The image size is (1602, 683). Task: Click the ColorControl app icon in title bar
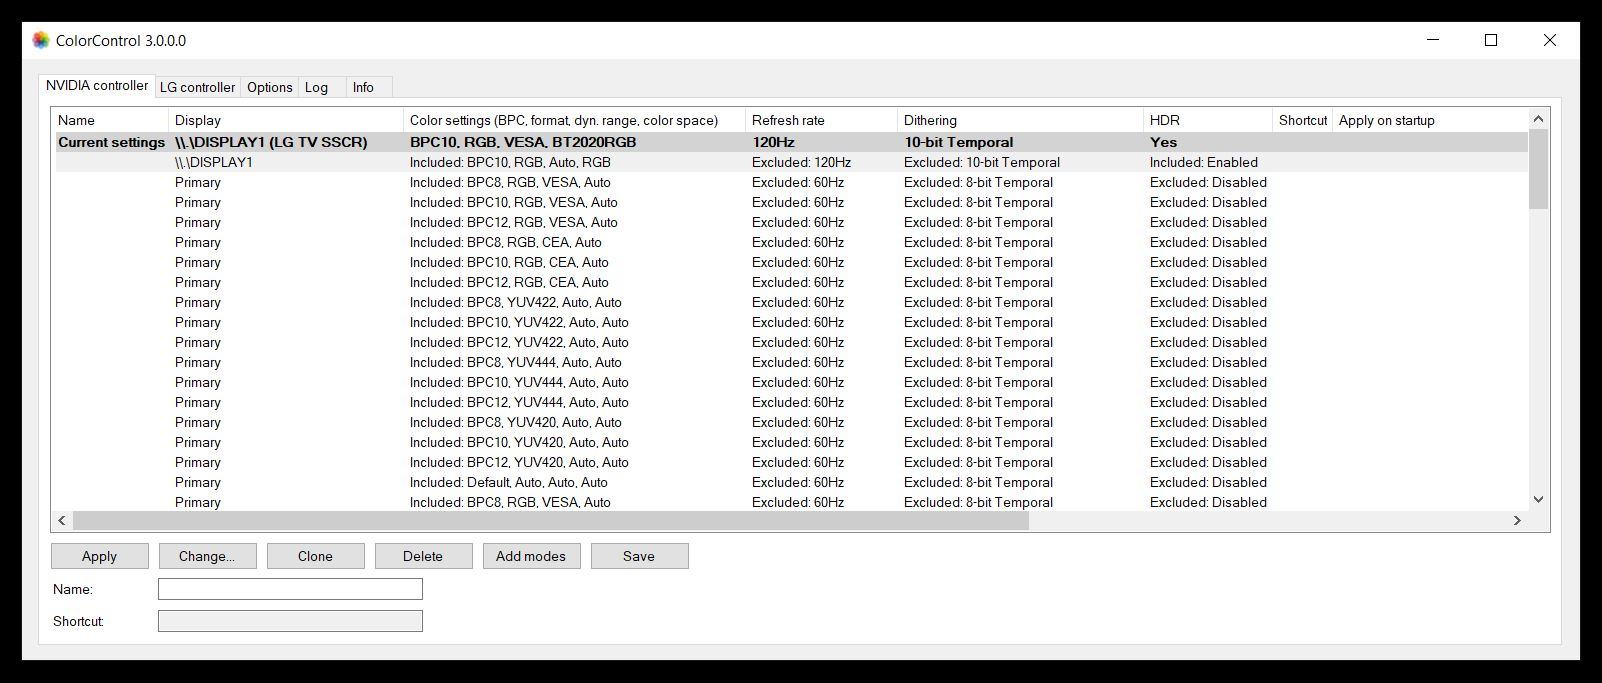[x=41, y=40]
